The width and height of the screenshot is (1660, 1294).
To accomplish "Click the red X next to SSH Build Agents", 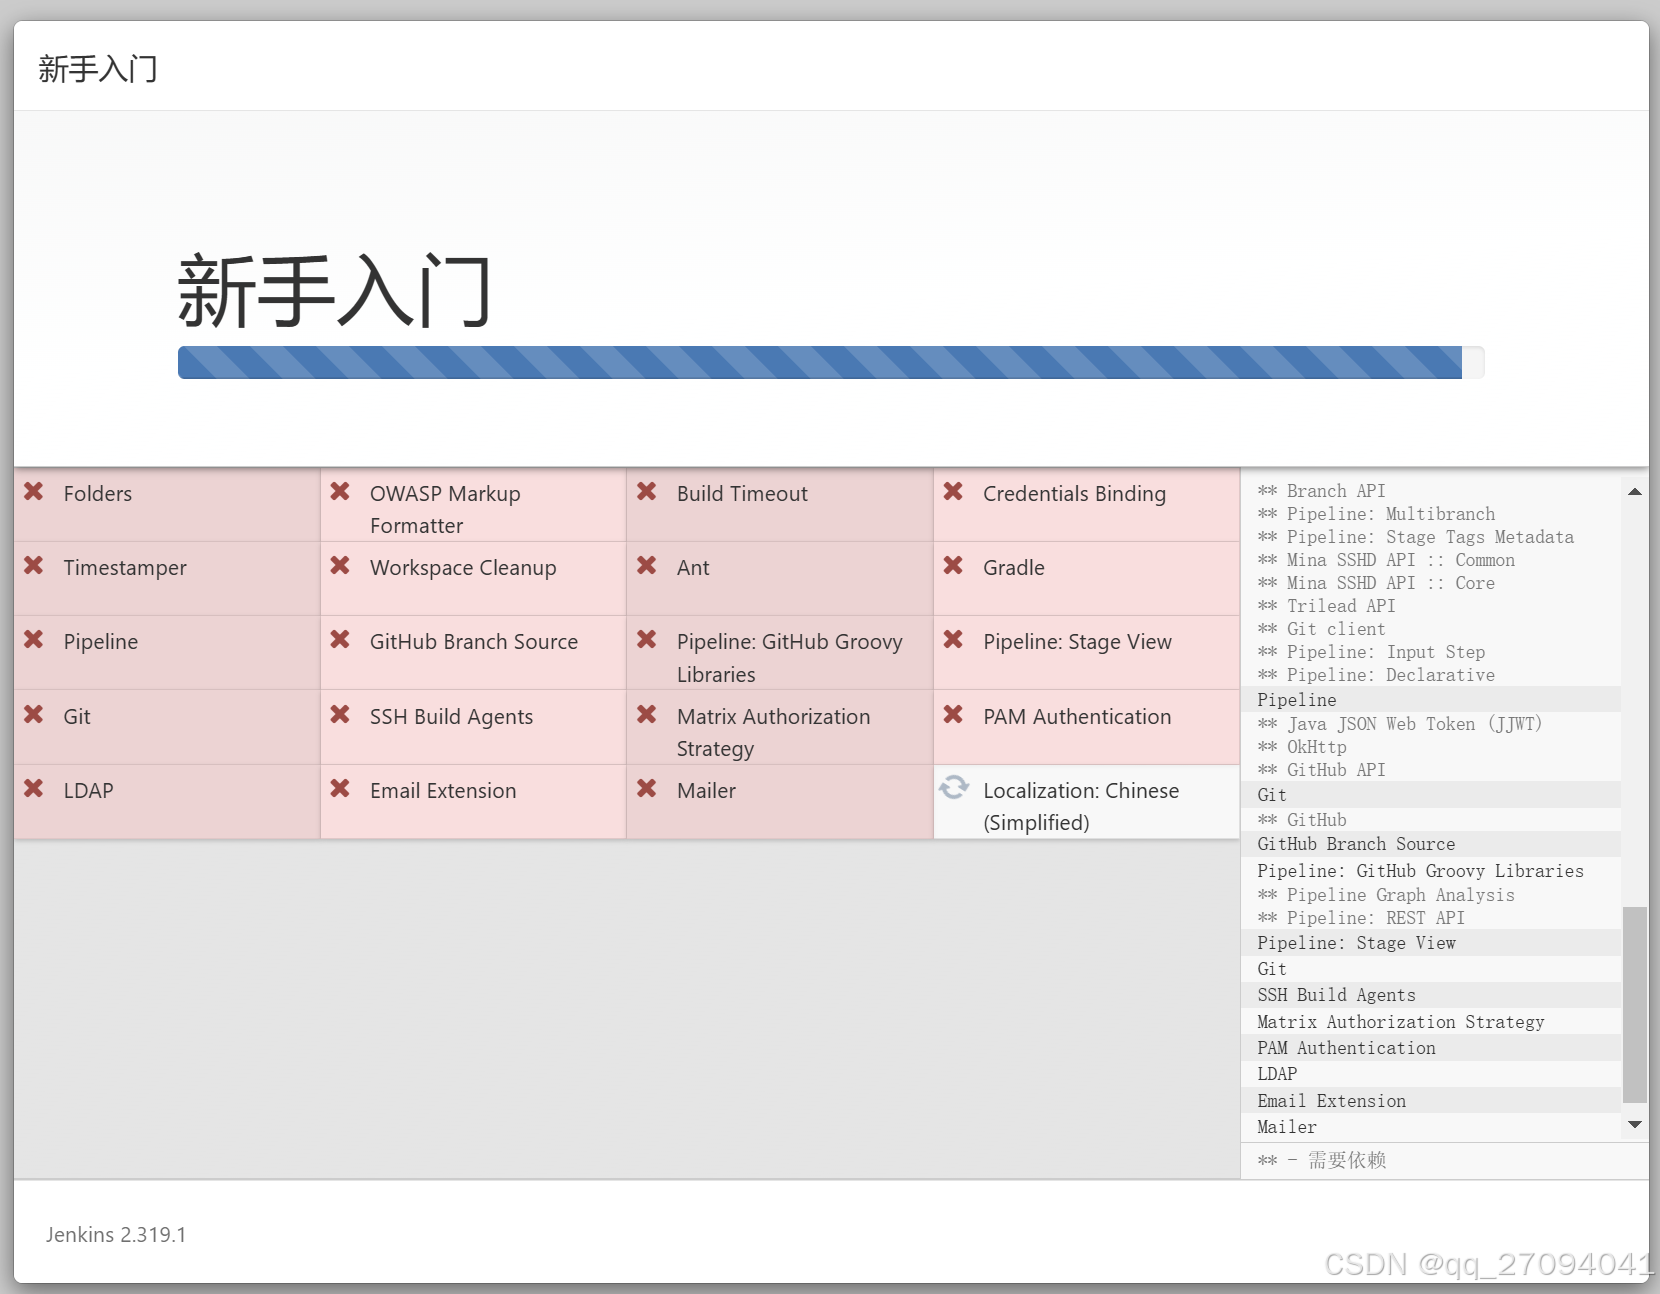I will [x=341, y=716].
